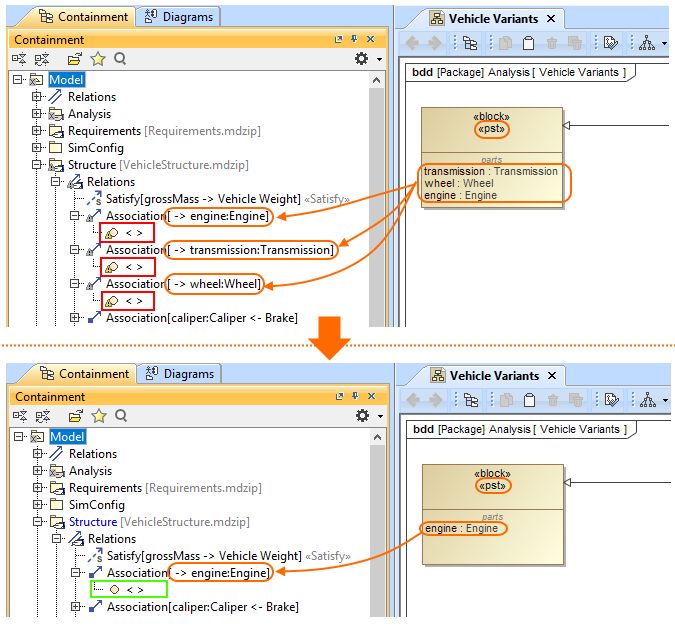This screenshot has width=675, height=627.
Task: Select Association[-> transmission:Transmission] tree row
Action: (211, 250)
